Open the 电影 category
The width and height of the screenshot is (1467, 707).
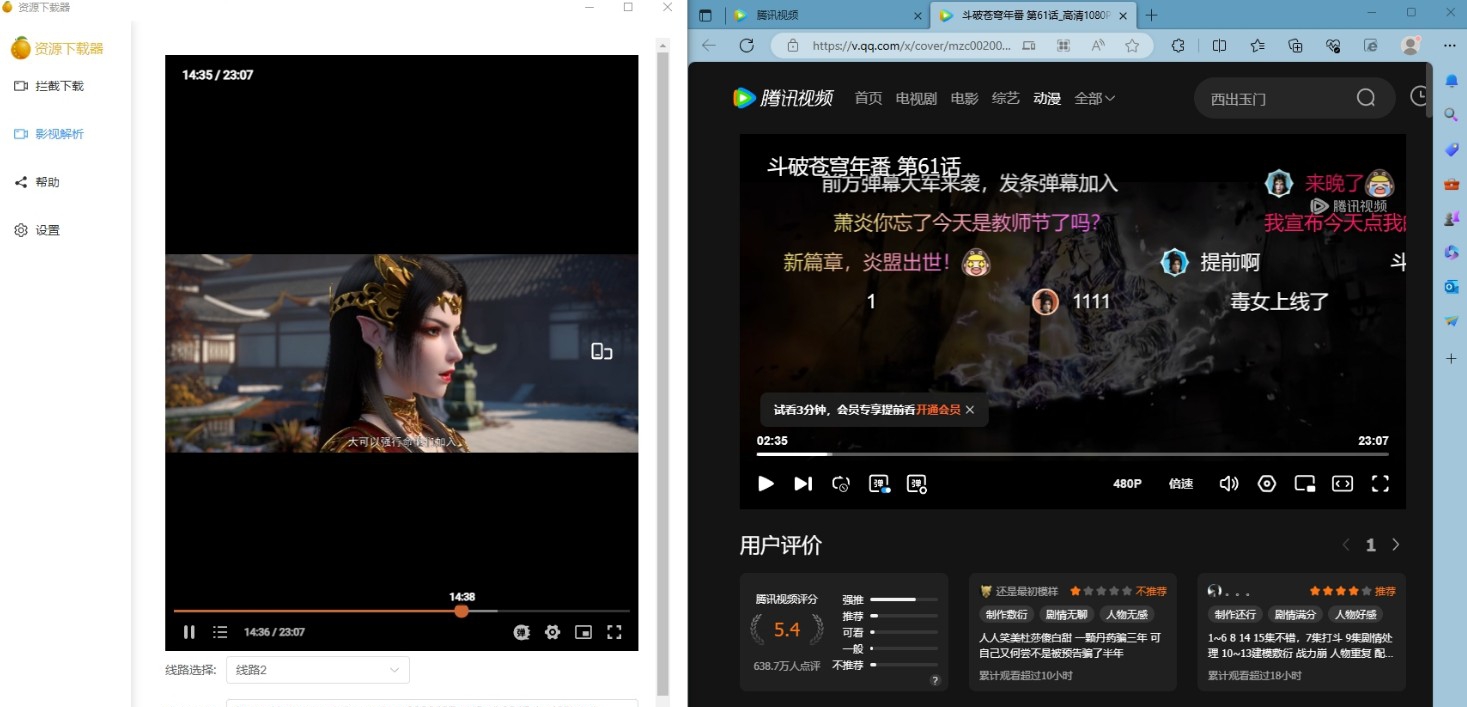coord(964,98)
